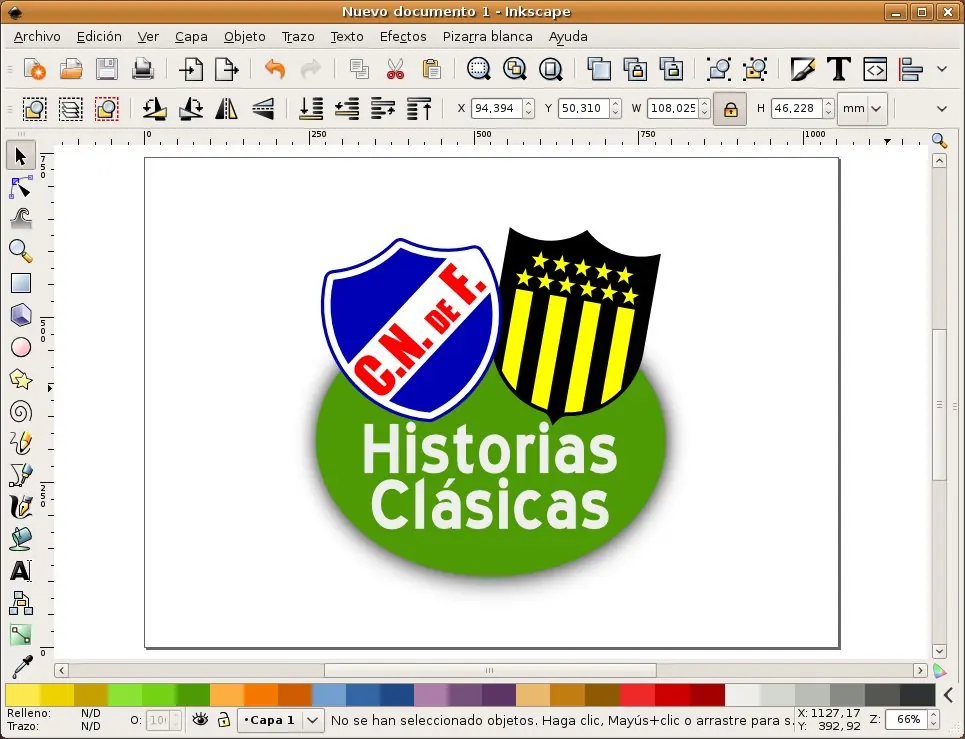Select the Rectangle tool
965x739 pixels.
(x=21, y=283)
